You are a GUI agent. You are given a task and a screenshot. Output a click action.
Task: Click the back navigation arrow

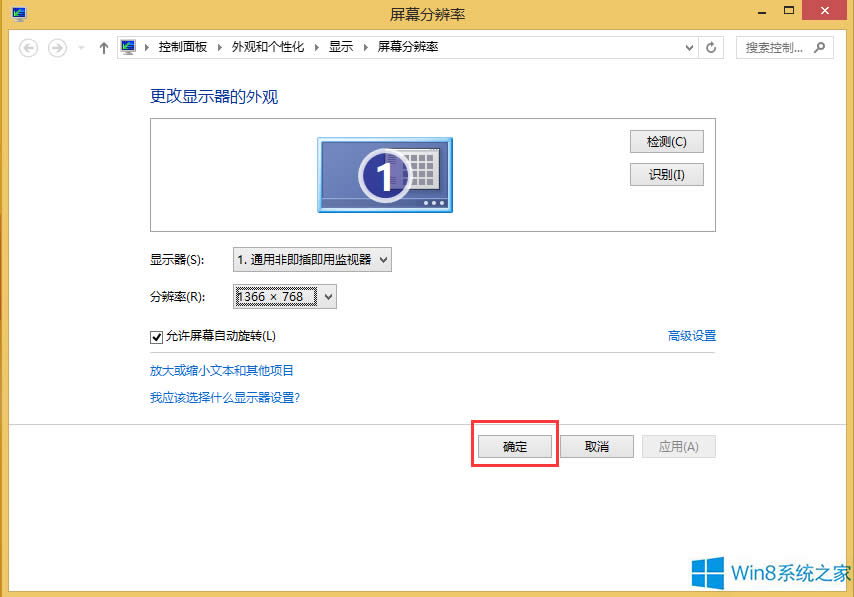(x=28, y=47)
